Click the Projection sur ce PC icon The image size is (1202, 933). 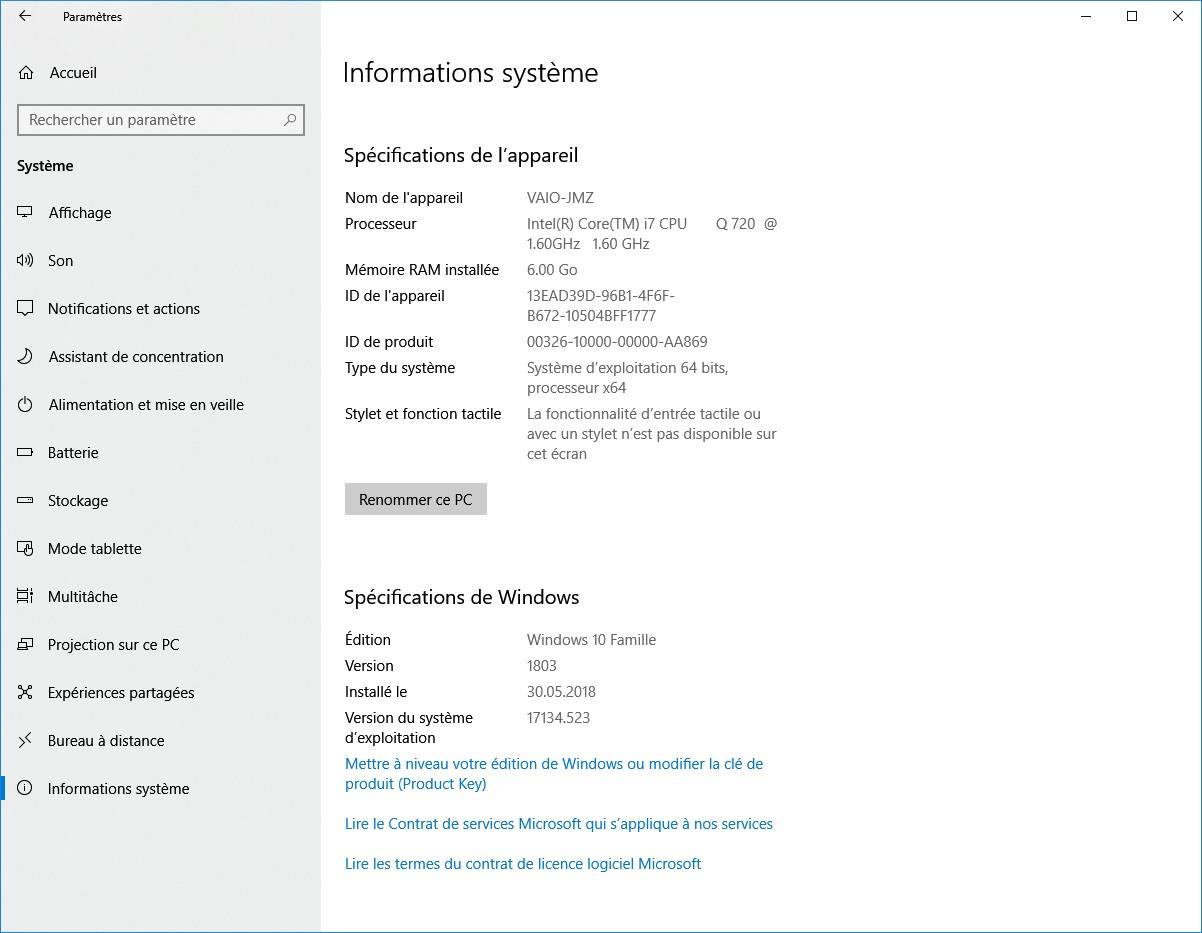tap(26, 645)
